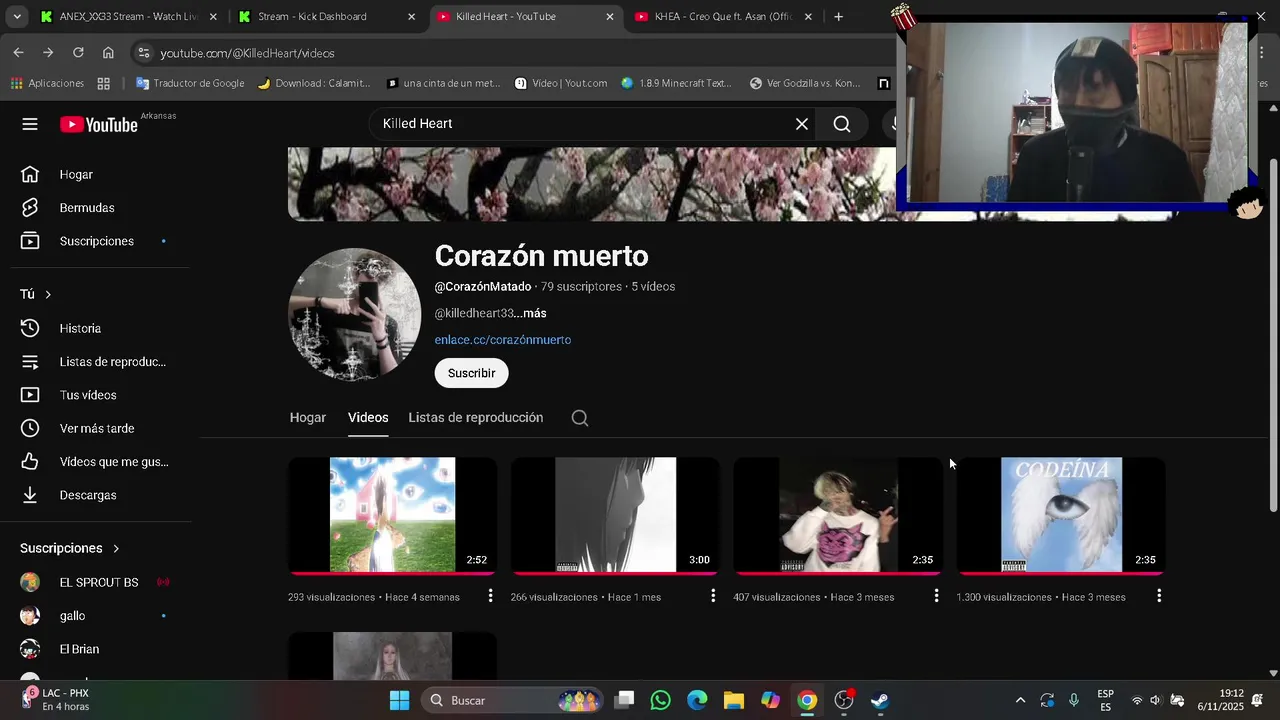The width and height of the screenshot is (1280, 720).
Task: Open Ver Godzilla vs. Kon... bookmark
Action: tap(804, 83)
